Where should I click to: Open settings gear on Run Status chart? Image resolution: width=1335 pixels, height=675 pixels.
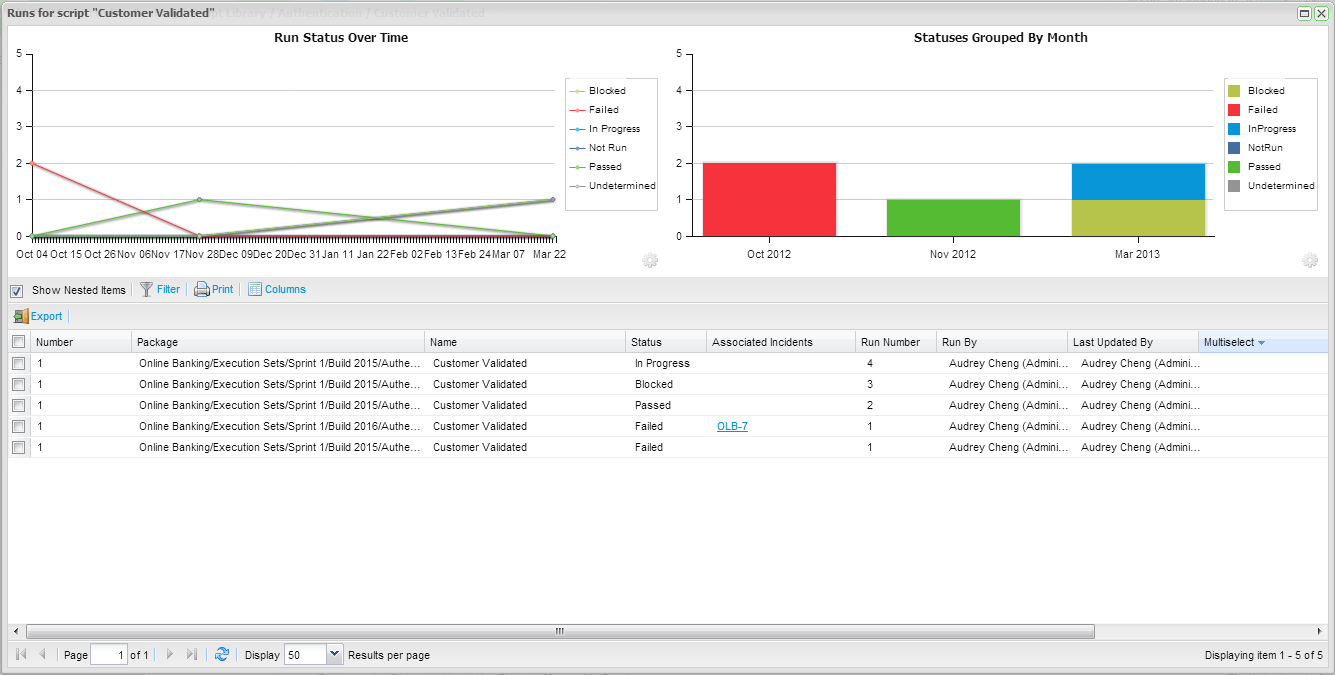650,261
